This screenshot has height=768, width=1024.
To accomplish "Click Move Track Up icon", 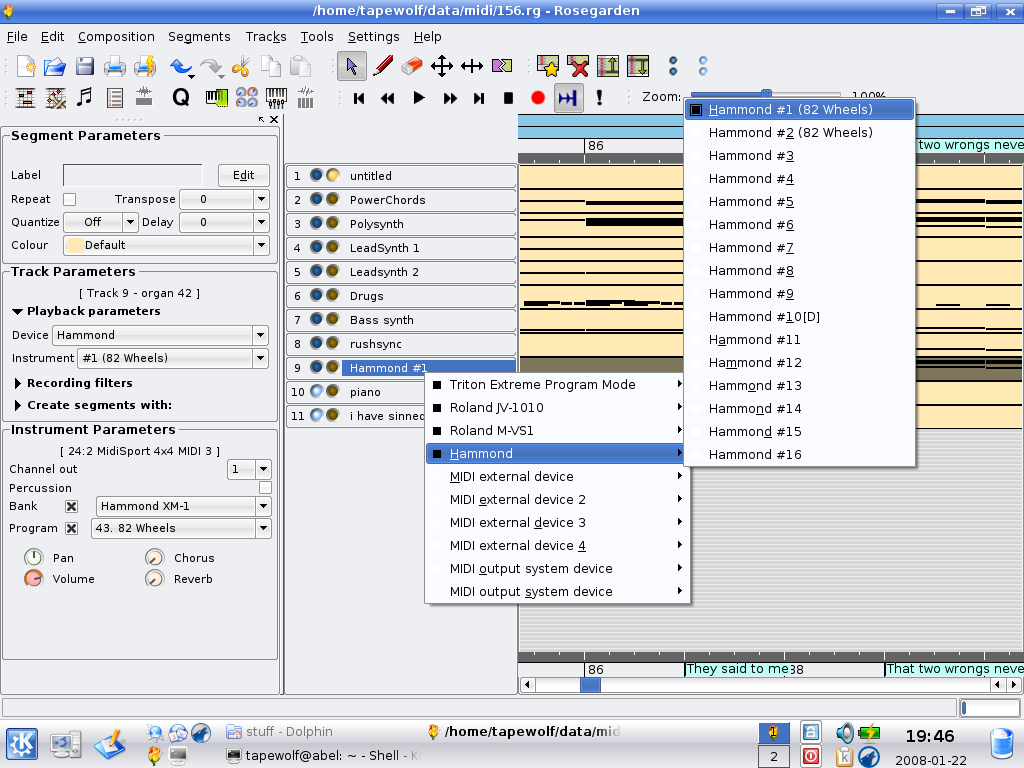I will (x=608, y=66).
